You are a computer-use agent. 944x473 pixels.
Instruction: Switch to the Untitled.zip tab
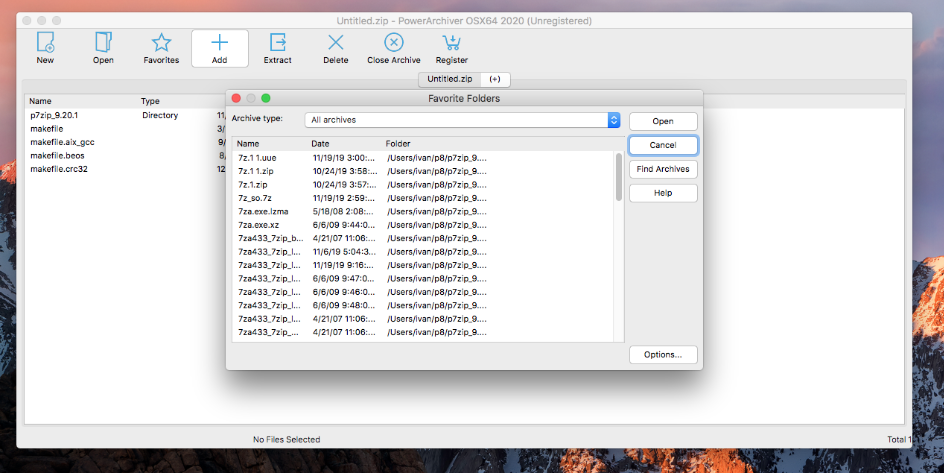(449, 78)
